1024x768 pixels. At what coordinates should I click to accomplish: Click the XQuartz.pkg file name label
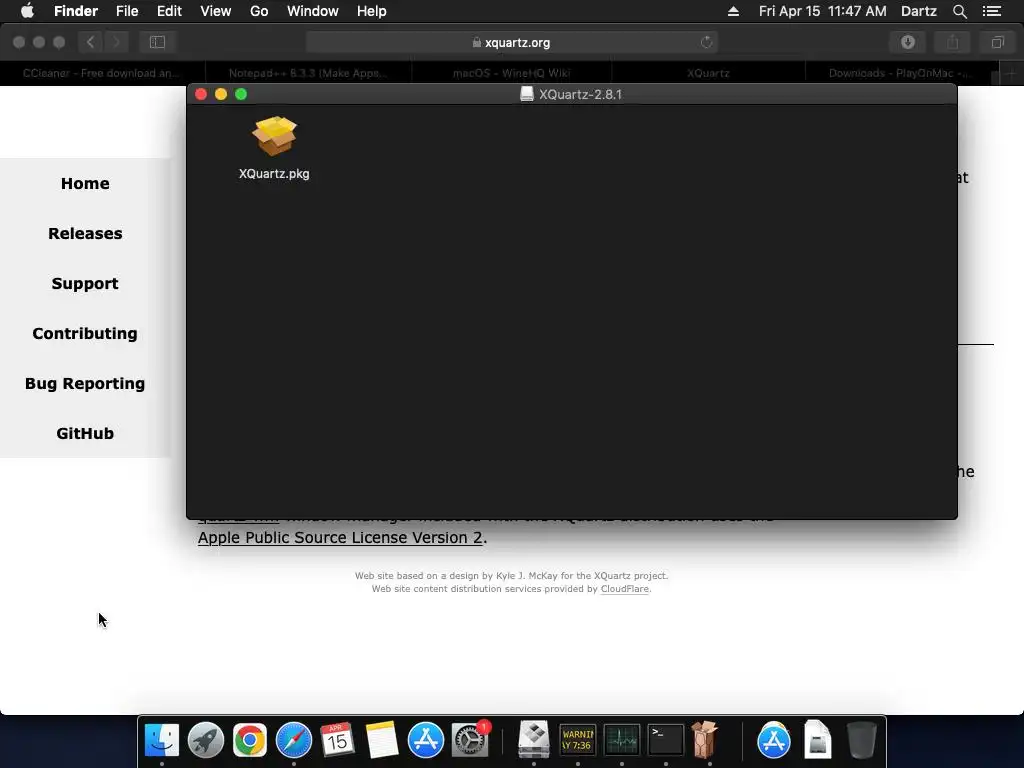pos(274,174)
